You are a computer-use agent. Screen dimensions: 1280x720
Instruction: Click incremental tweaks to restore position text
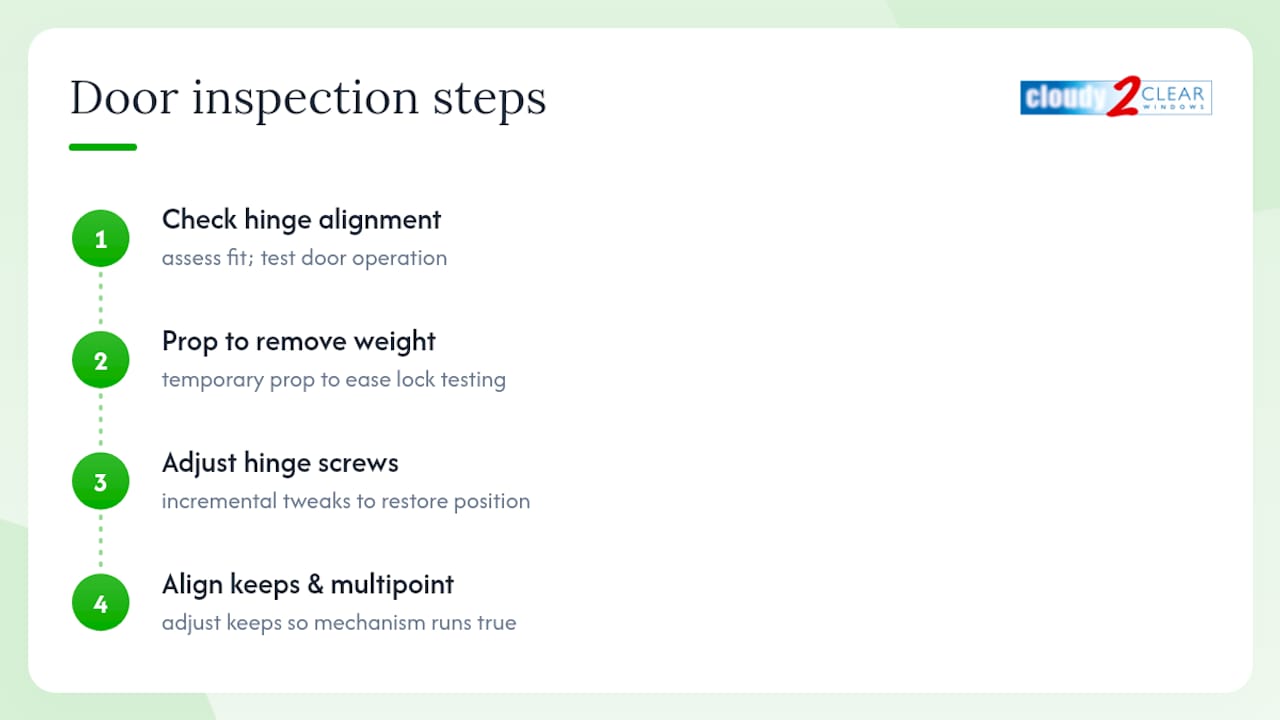pyautogui.click(x=346, y=501)
